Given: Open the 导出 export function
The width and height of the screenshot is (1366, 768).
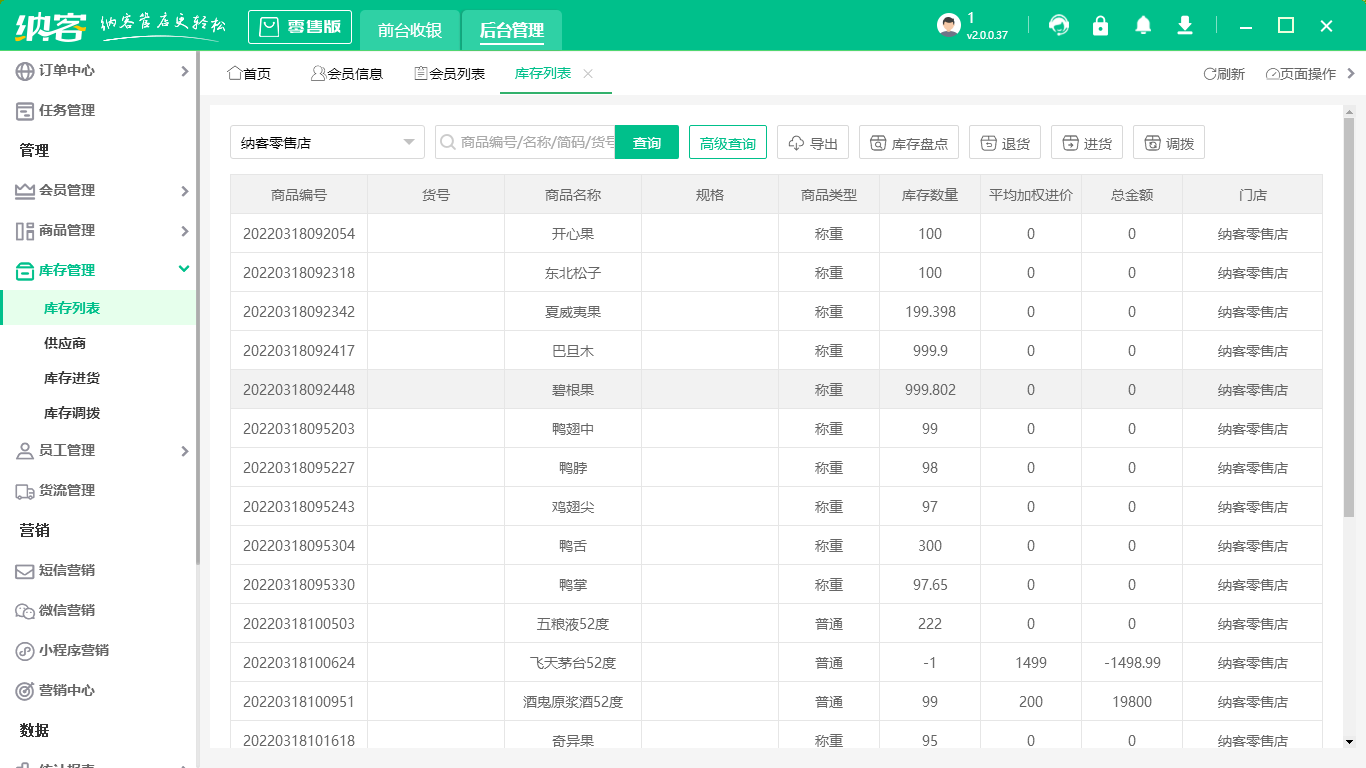Looking at the screenshot, I should coord(813,141).
